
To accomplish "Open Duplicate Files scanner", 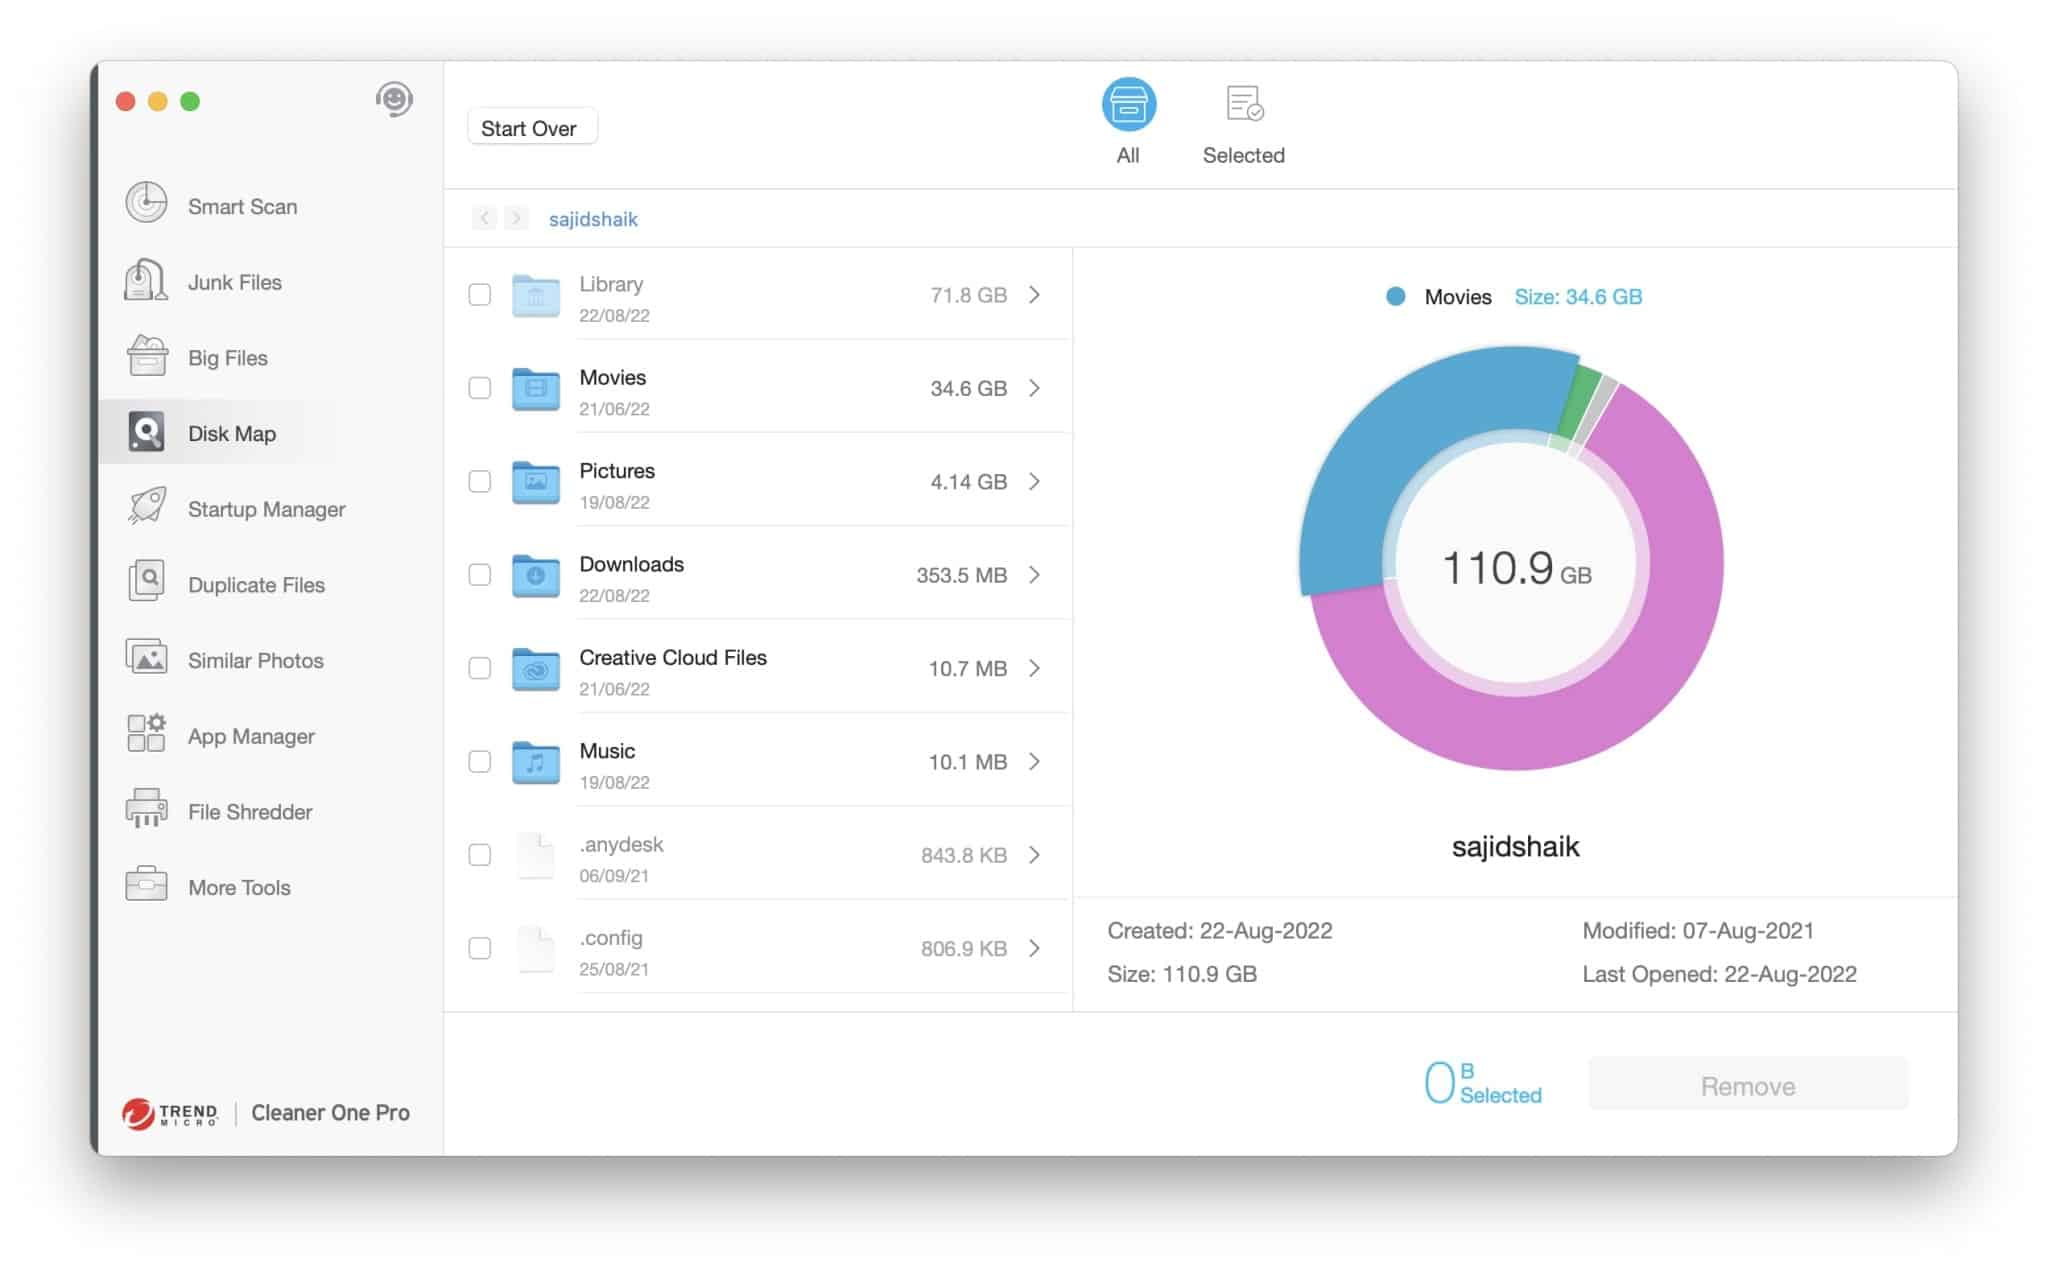I will pyautogui.click(x=258, y=585).
